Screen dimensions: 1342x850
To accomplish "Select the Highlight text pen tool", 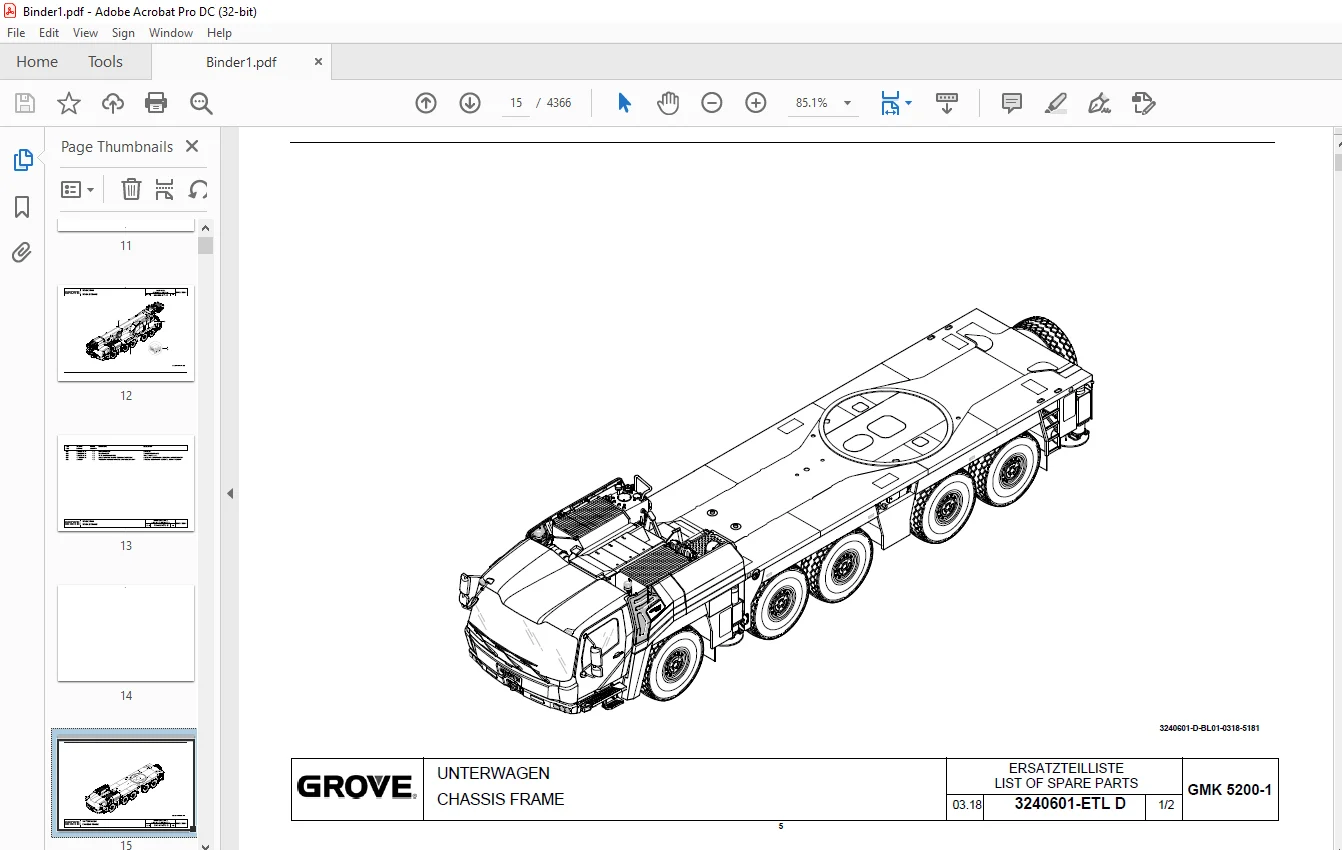I will [x=1055, y=103].
